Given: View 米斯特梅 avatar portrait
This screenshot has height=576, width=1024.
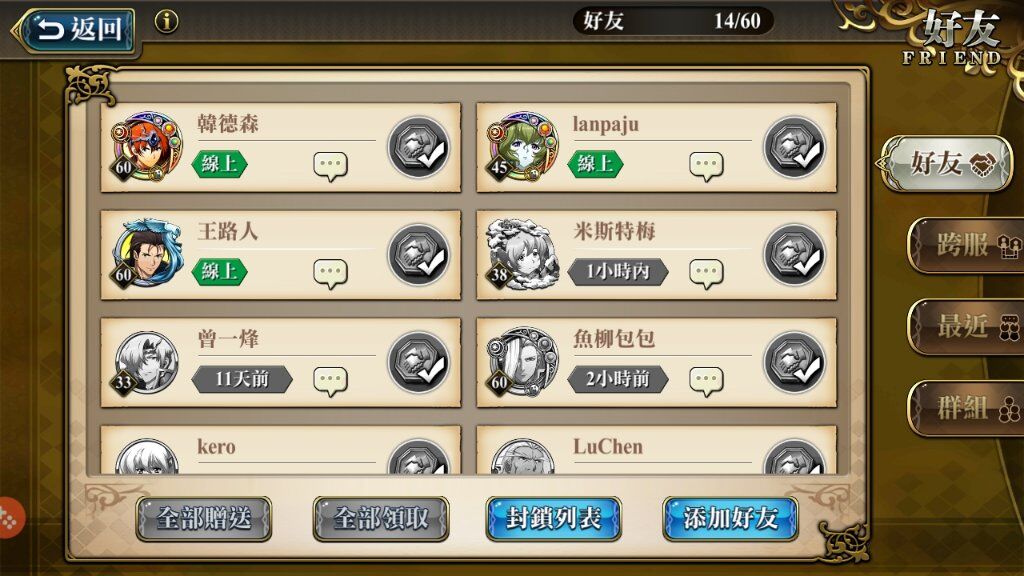Looking at the screenshot, I should pyautogui.click(x=522, y=255).
